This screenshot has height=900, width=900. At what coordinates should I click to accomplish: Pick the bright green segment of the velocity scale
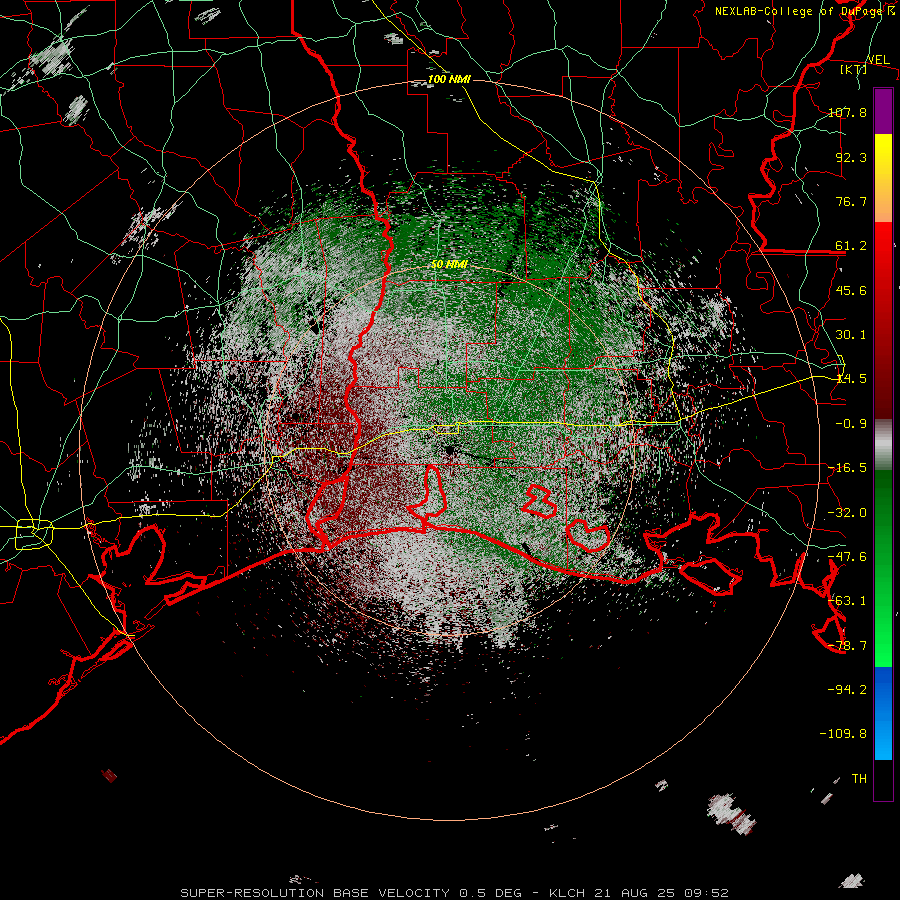point(883,643)
